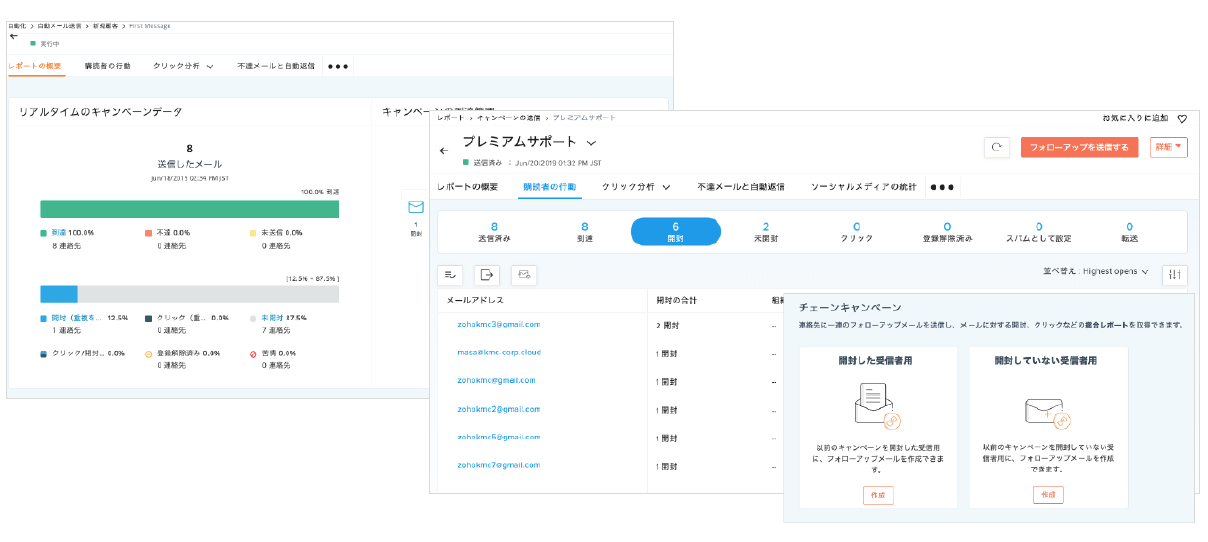The height and width of the screenshot is (542, 1208).
Task: Click the opened-envelope illustration in chain campaign
Action: (x=878, y=407)
